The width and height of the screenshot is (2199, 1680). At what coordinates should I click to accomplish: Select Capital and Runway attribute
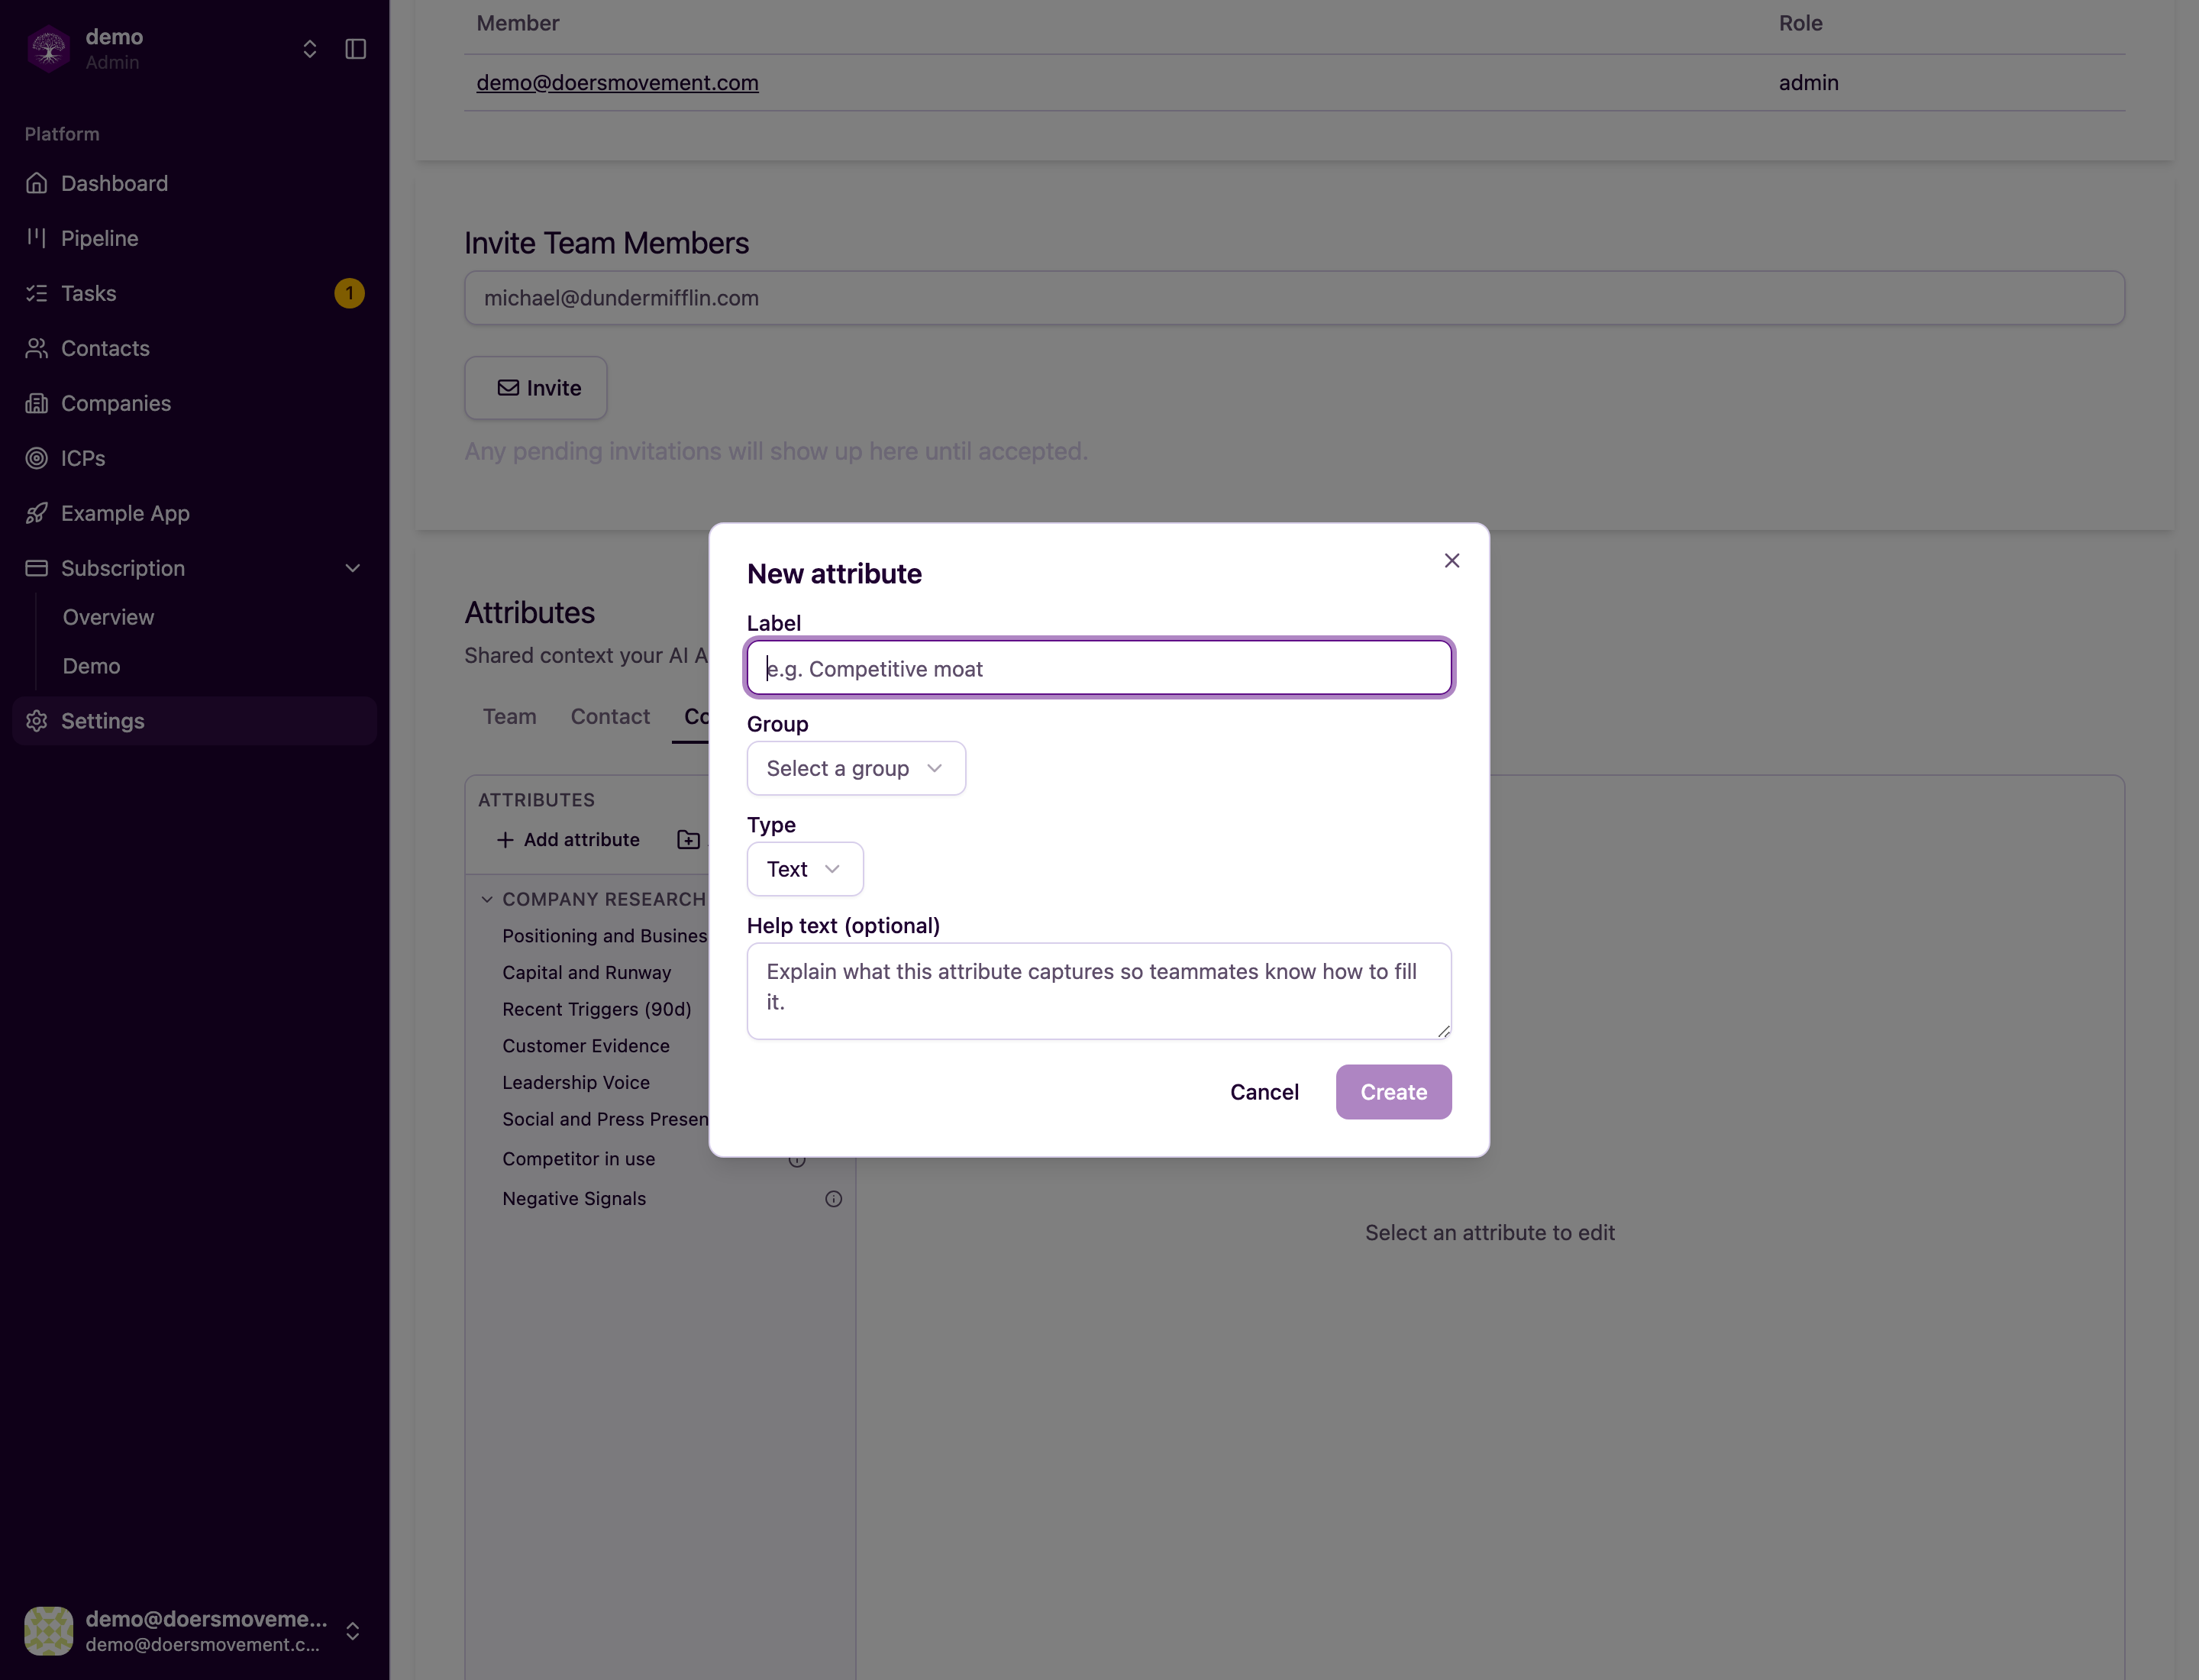coord(587,973)
